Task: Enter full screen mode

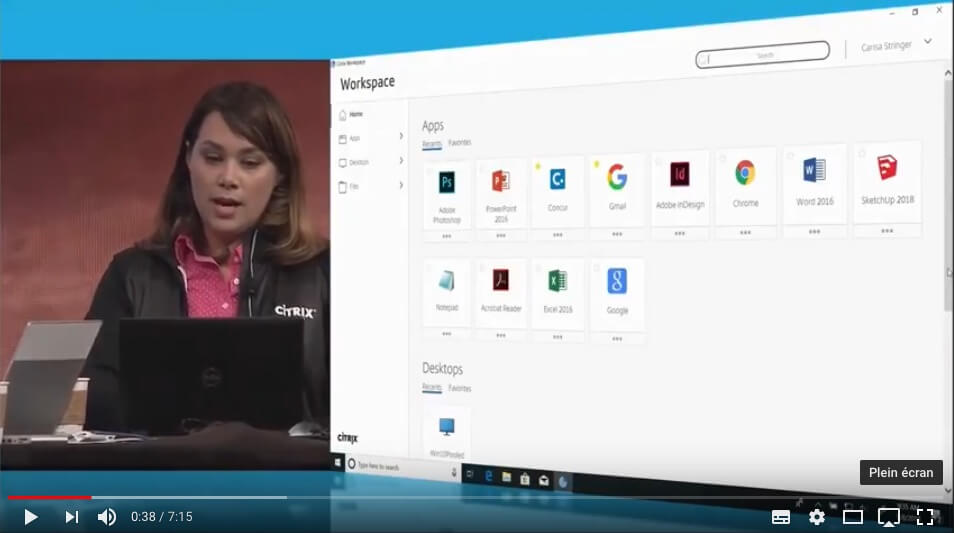Action: point(925,517)
